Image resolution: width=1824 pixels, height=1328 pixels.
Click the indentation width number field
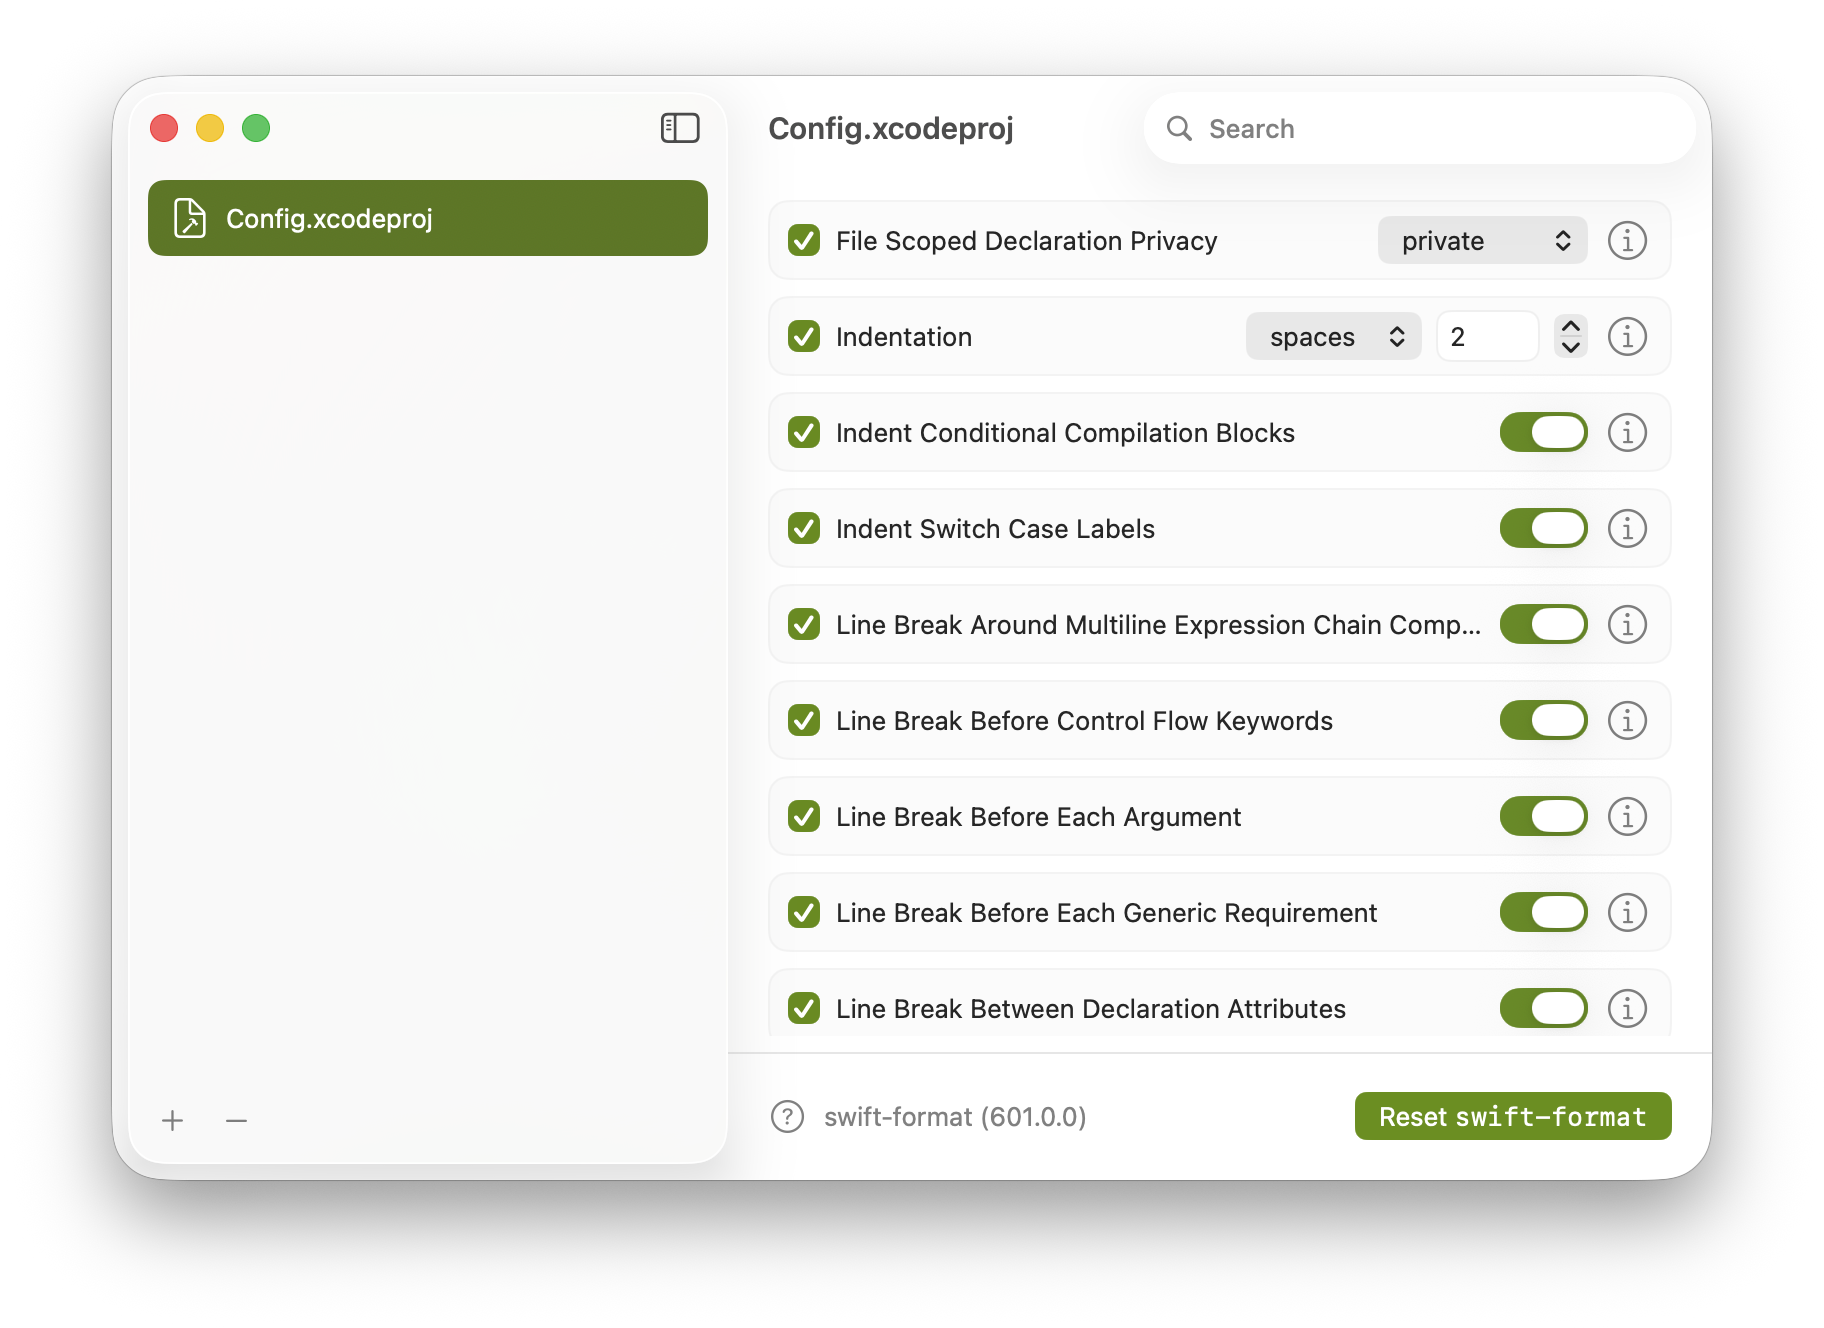coord(1487,337)
